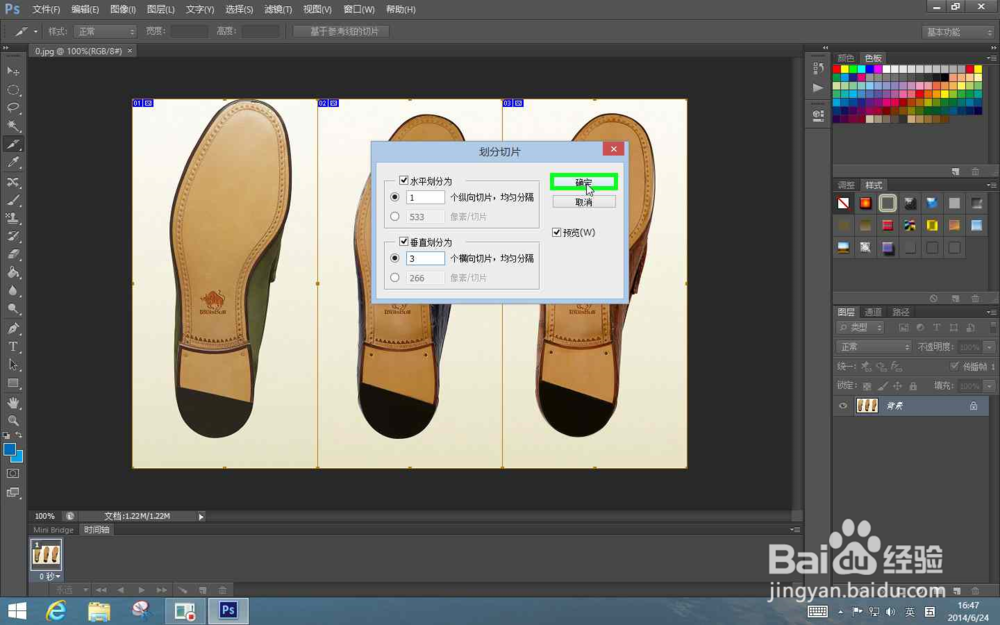Select the Zoom magnifier tool
Image resolution: width=1000 pixels, height=625 pixels.
point(13,420)
